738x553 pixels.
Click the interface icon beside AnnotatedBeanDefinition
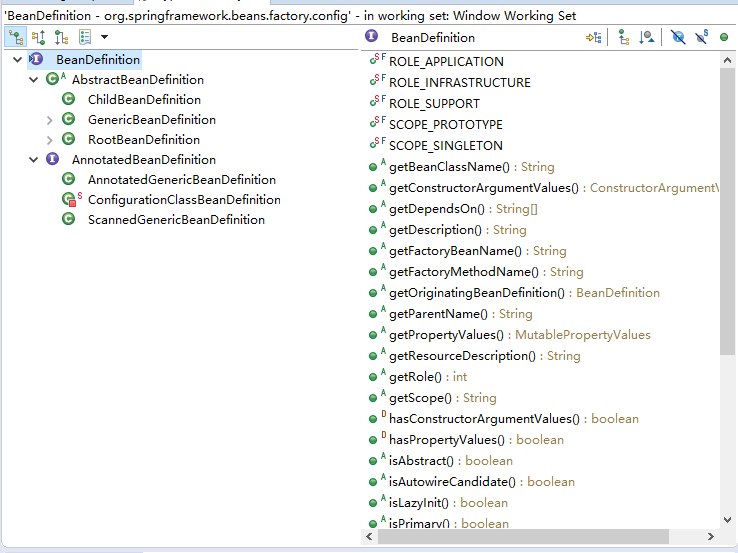[52, 159]
